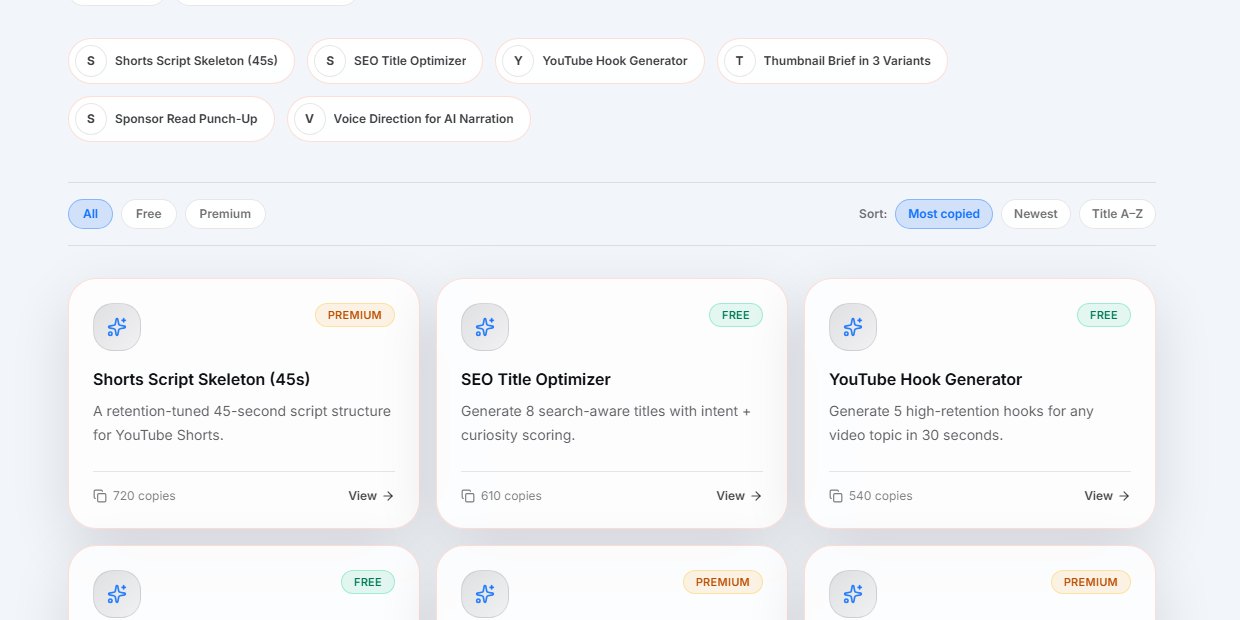Screen dimensions: 1240x620
Task: Click the Y avatar on YouTube Hook chip
Action: (x=518, y=61)
